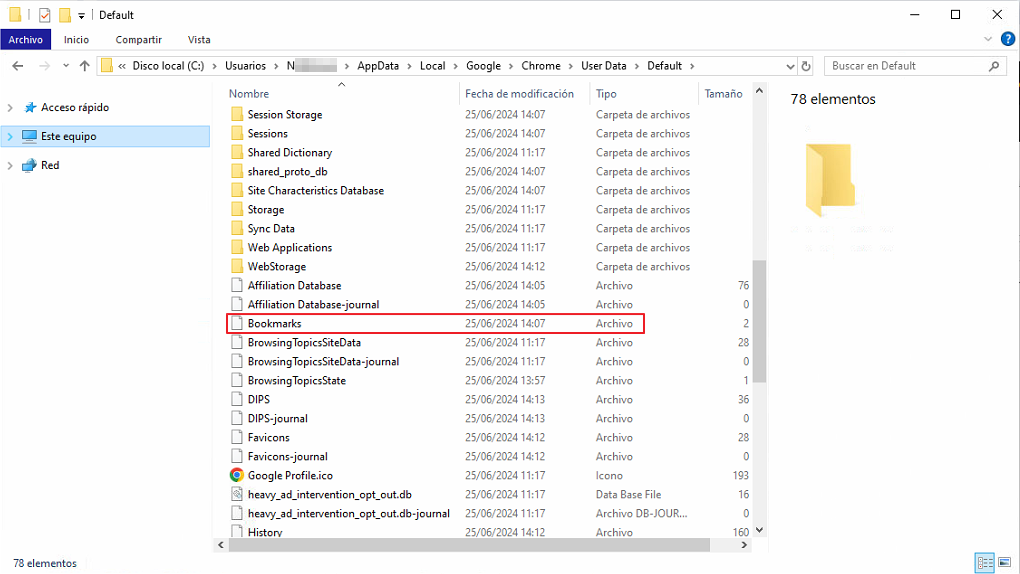Select Este equipo in navigation pane
The width and height of the screenshot is (1020, 574).
pos(68,136)
